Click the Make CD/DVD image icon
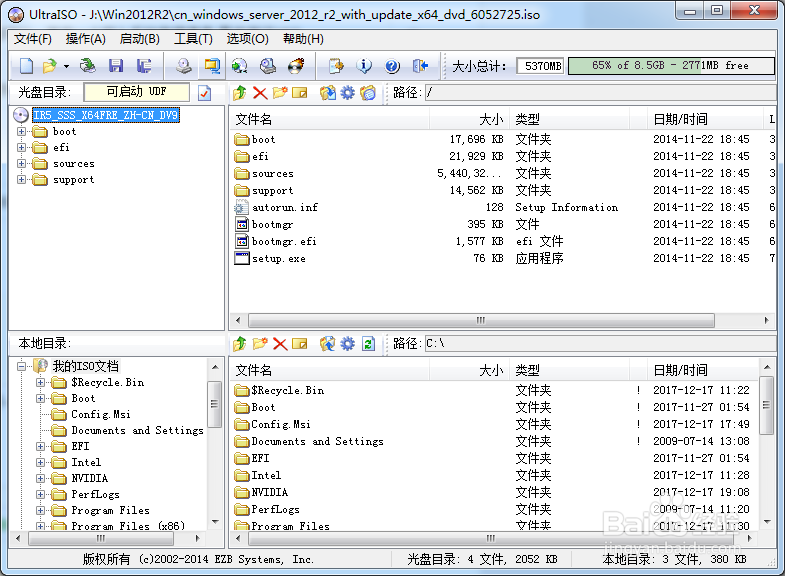 coord(184,66)
